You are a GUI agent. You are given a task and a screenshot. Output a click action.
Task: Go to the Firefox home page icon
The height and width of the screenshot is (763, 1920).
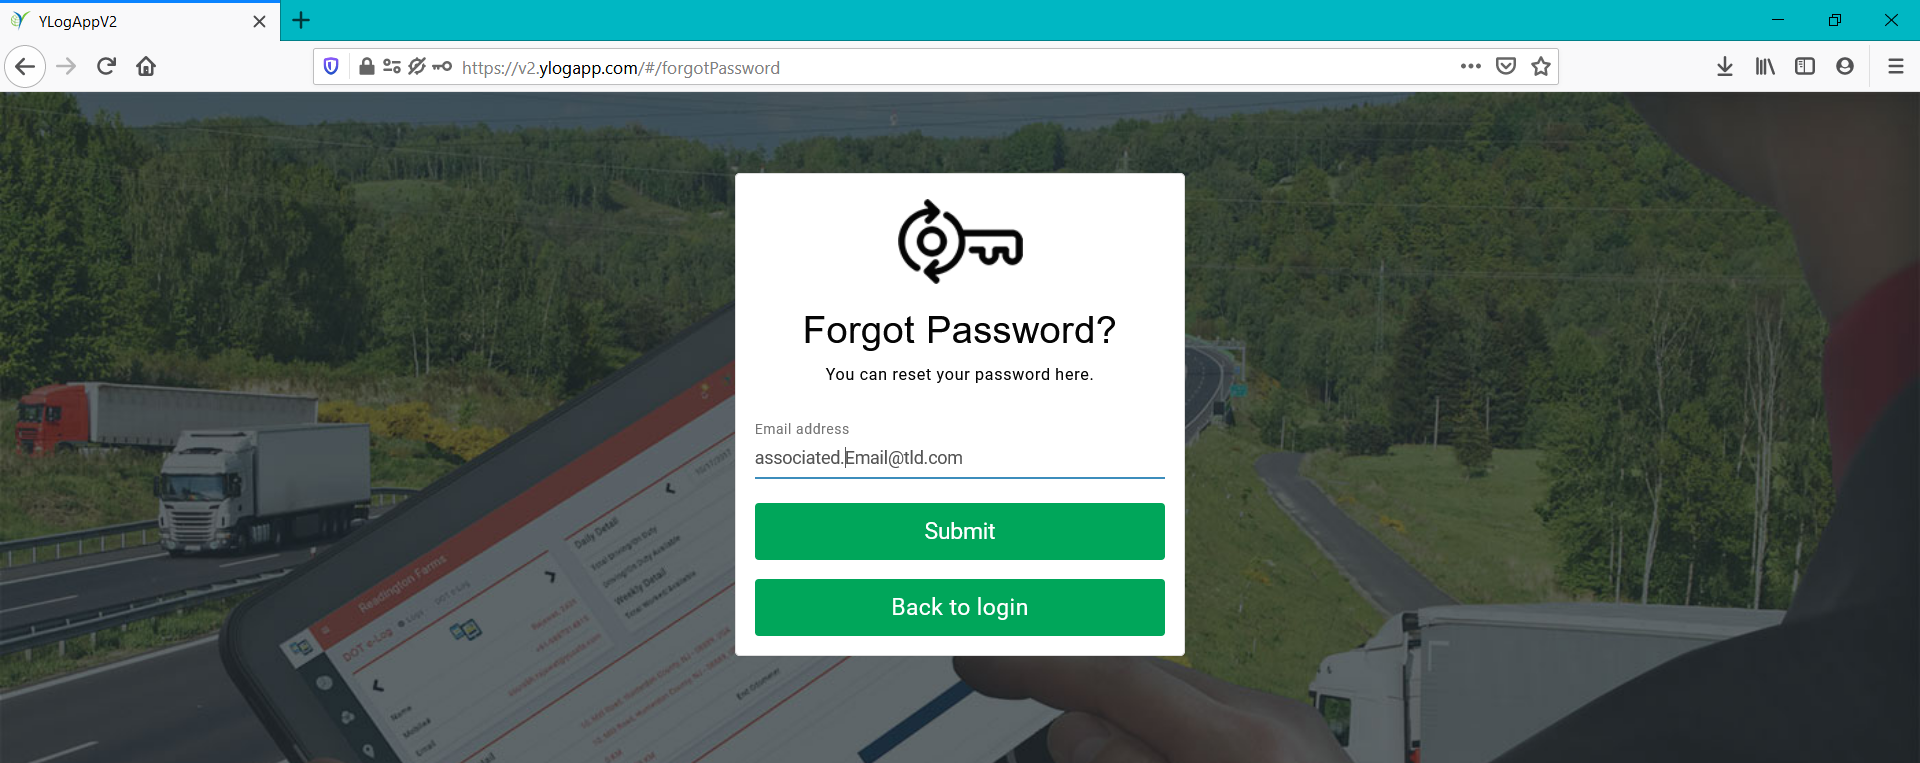tap(146, 67)
